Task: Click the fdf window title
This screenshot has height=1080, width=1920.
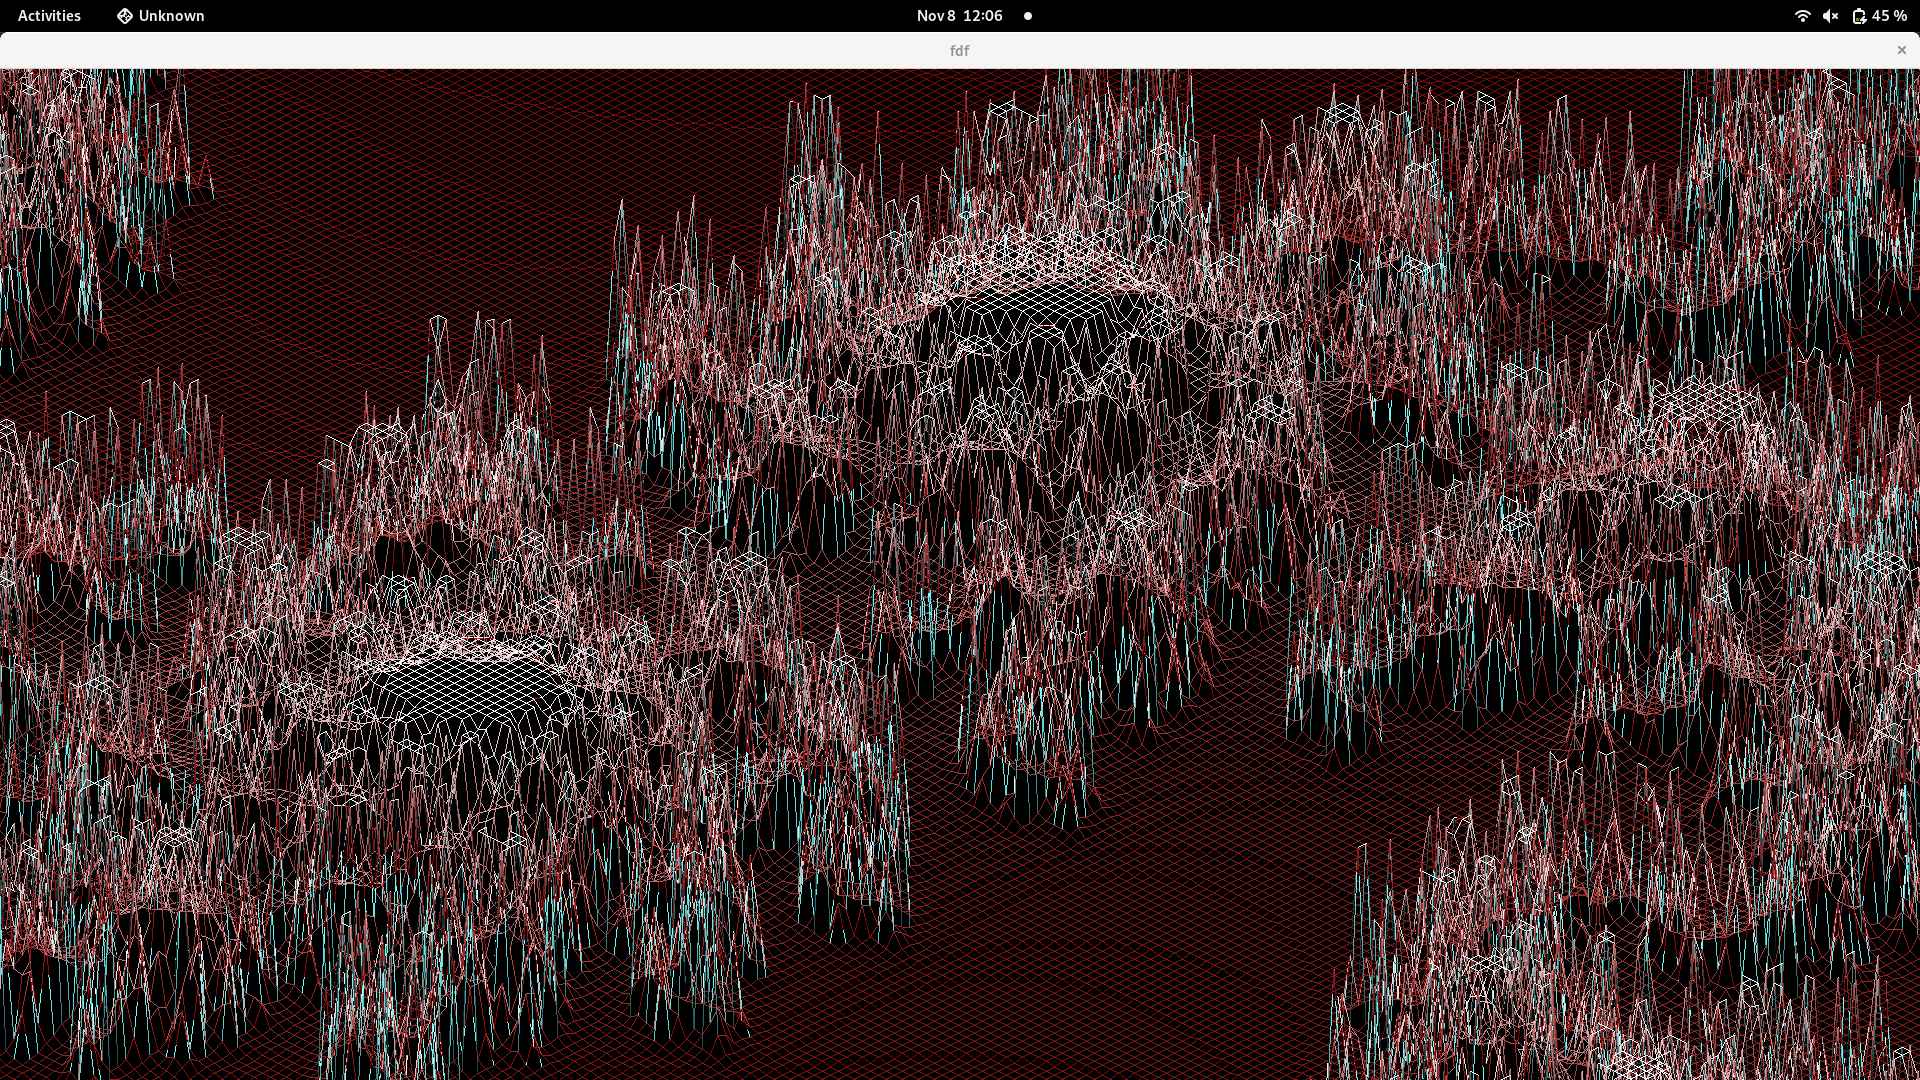Action: tap(959, 50)
